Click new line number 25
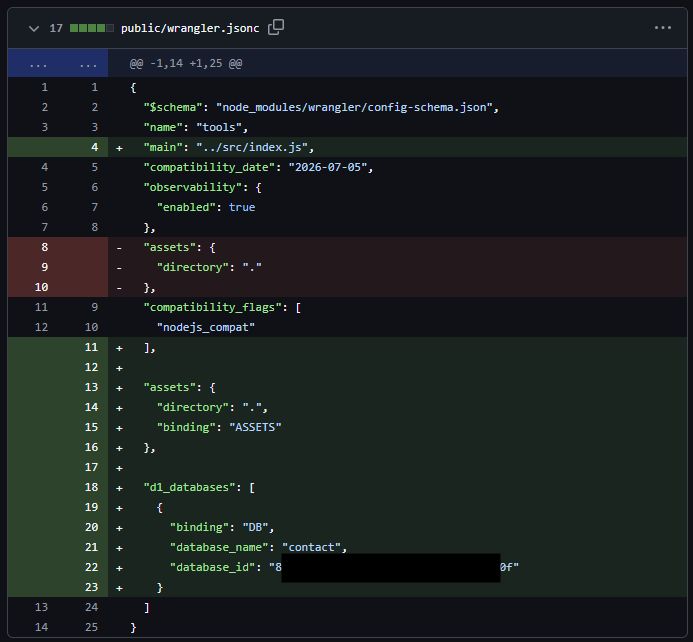 91,627
